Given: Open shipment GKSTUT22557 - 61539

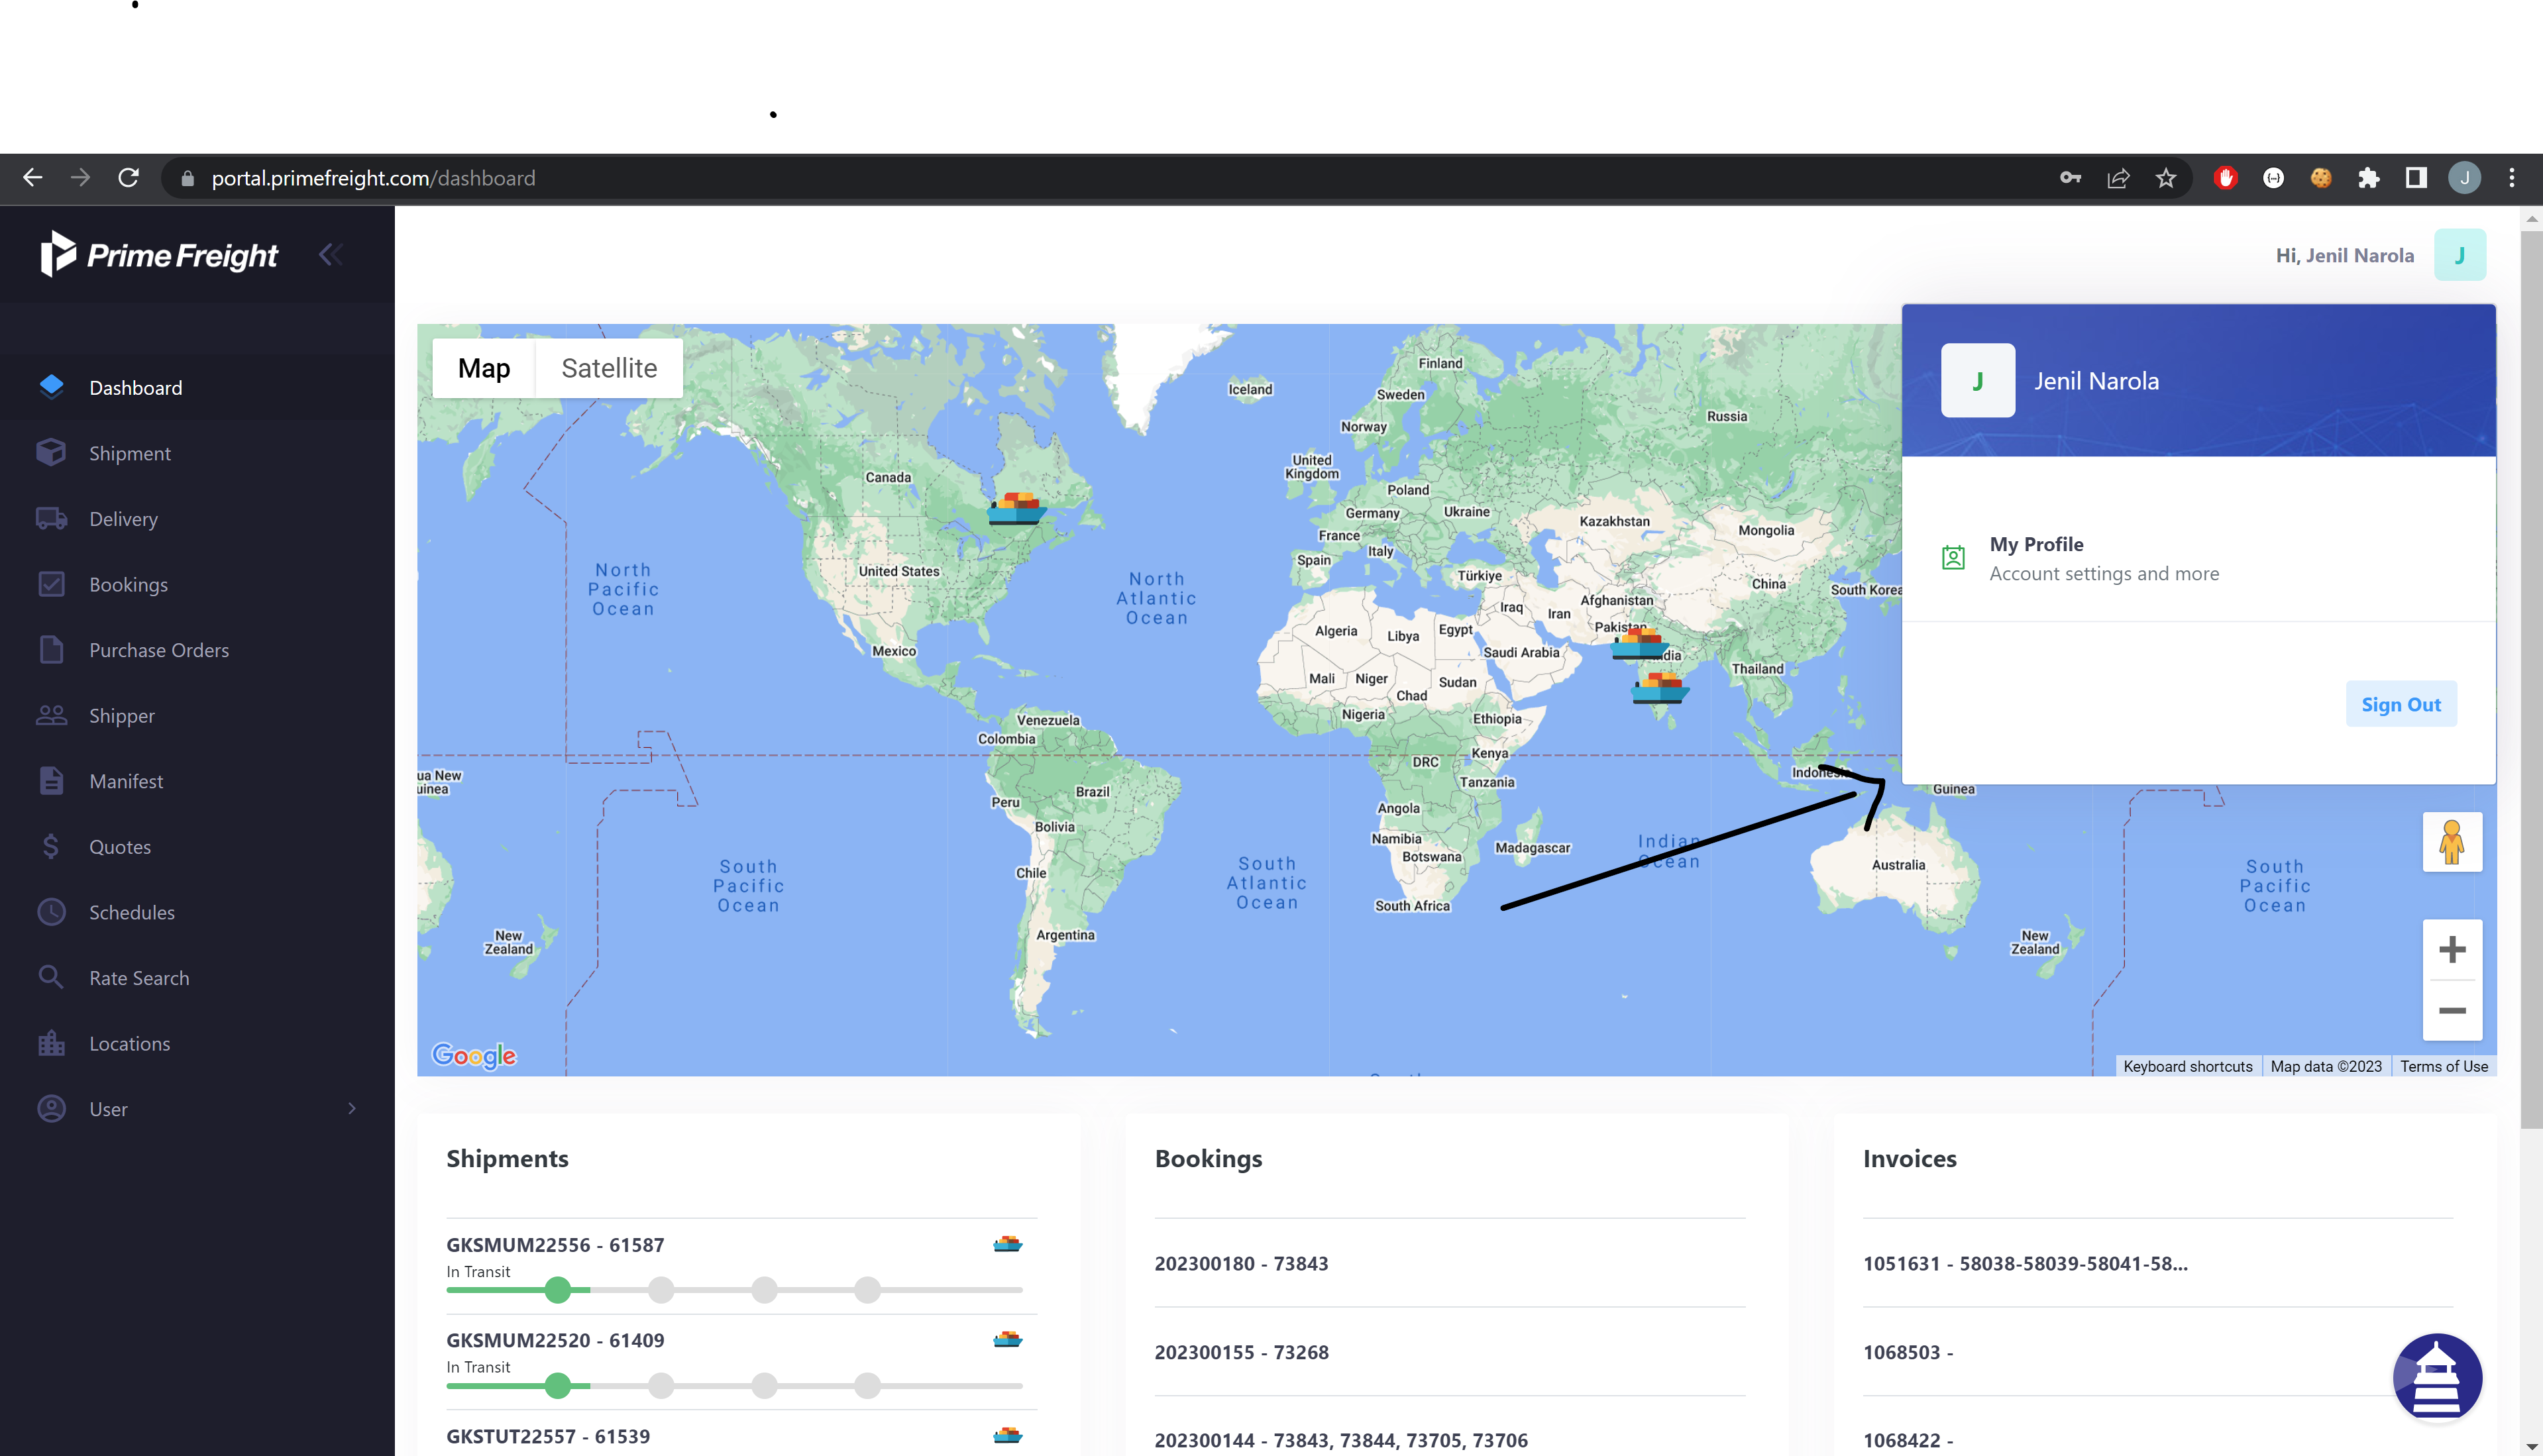Looking at the screenshot, I should (548, 1436).
